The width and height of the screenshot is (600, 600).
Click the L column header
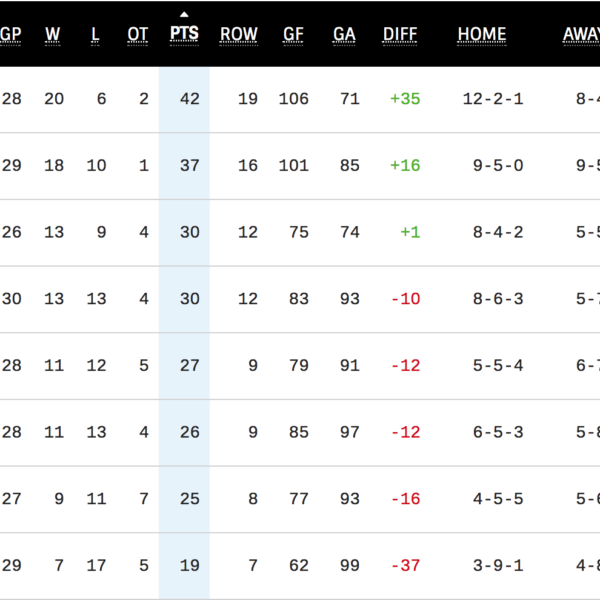pyautogui.click(x=95, y=34)
